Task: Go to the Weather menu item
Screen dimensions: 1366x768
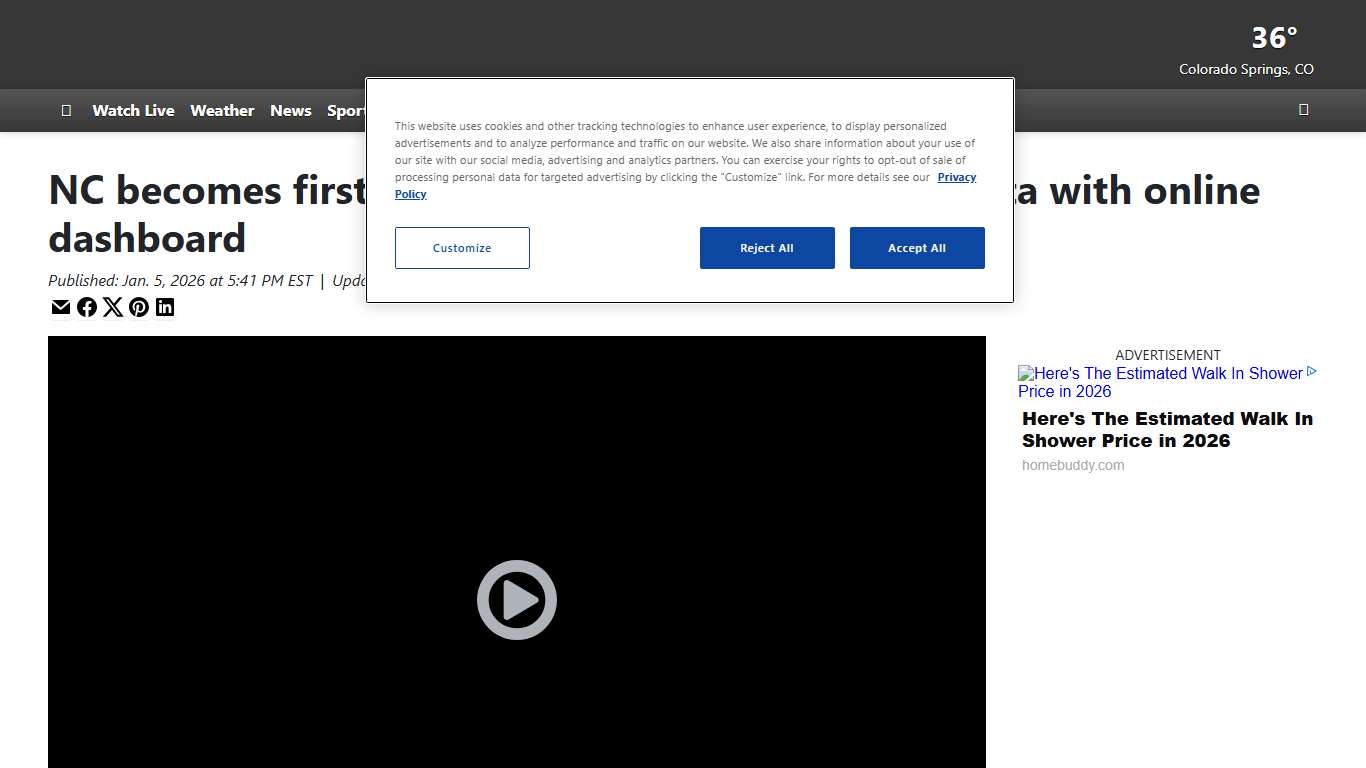Action: tap(222, 111)
